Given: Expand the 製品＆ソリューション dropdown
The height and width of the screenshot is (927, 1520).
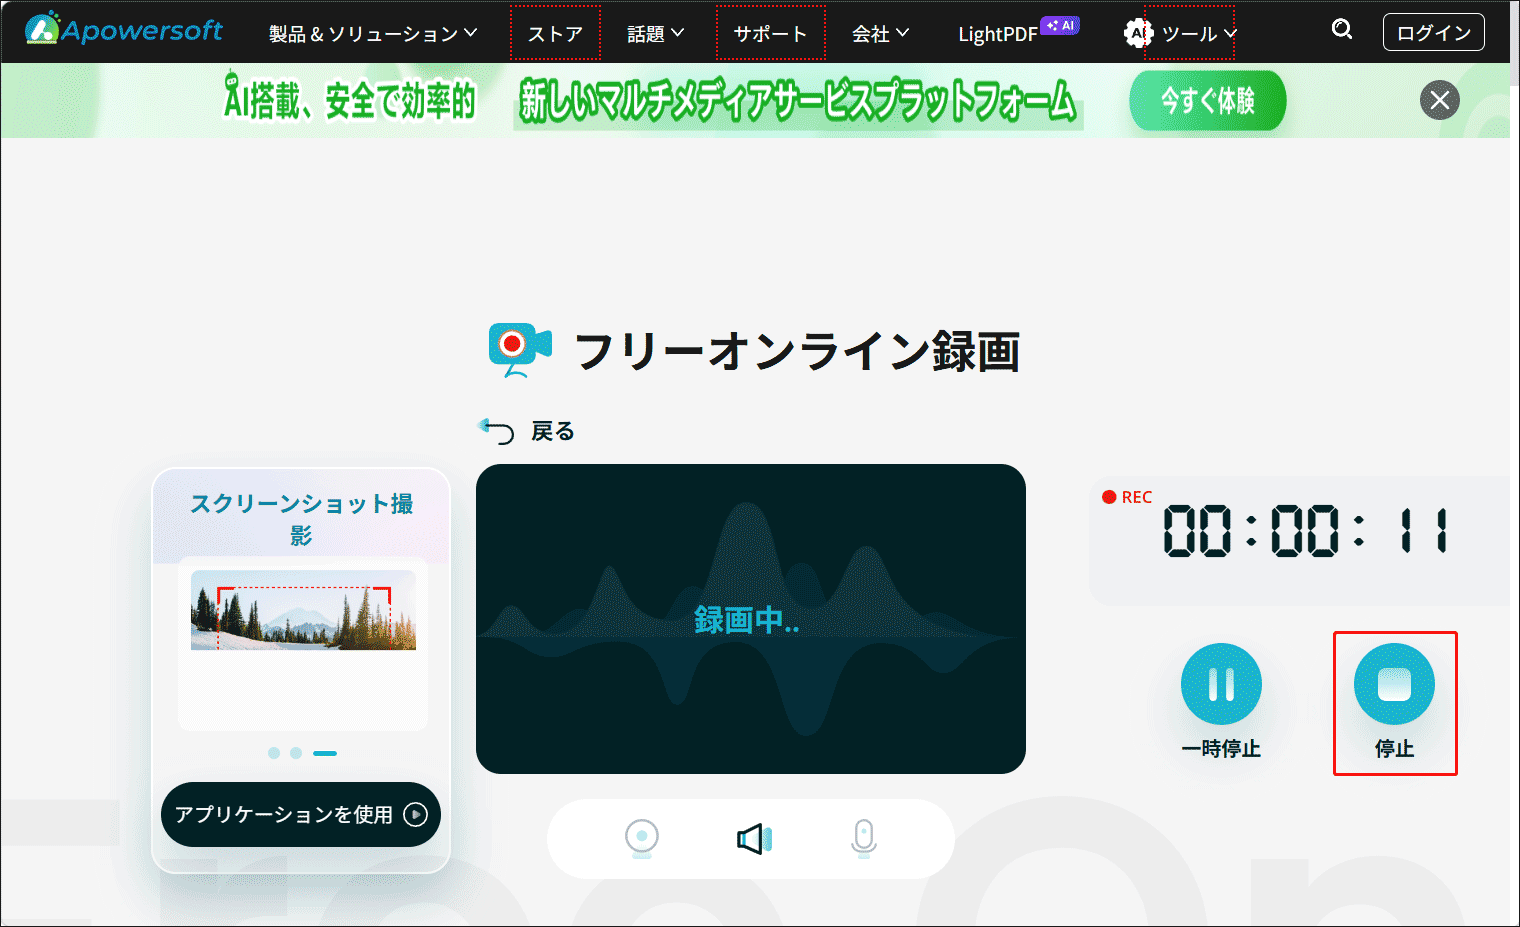Looking at the screenshot, I should tap(366, 32).
